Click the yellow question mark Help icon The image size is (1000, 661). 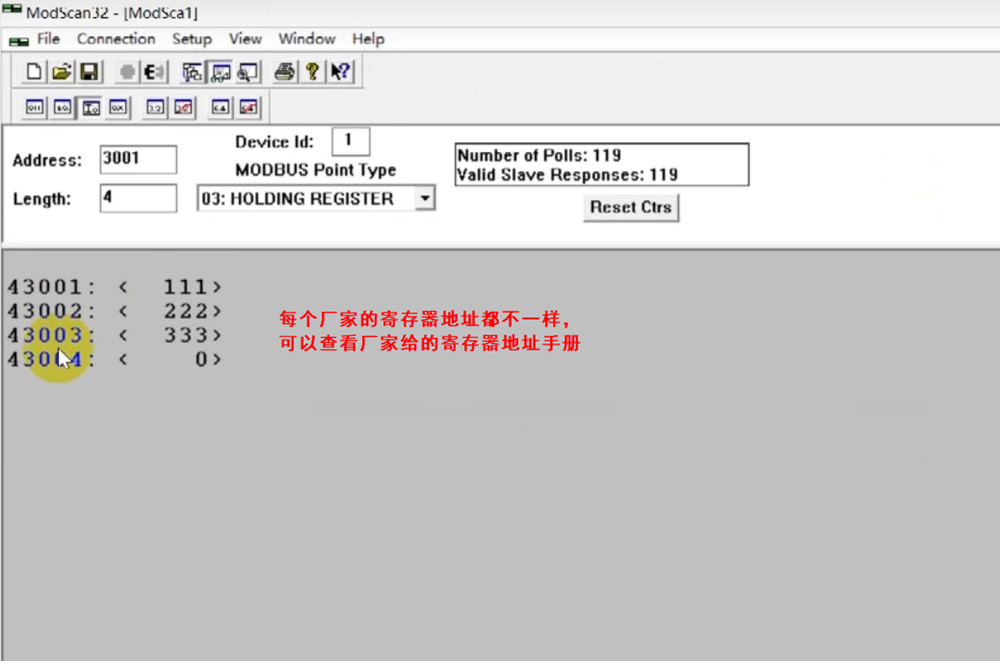pos(312,72)
